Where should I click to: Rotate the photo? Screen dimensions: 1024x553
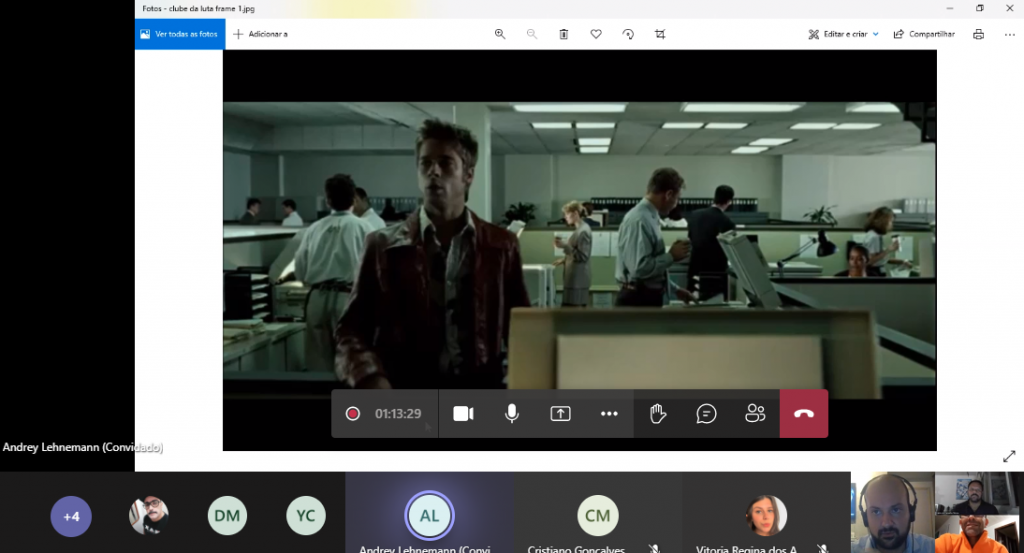(x=628, y=34)
